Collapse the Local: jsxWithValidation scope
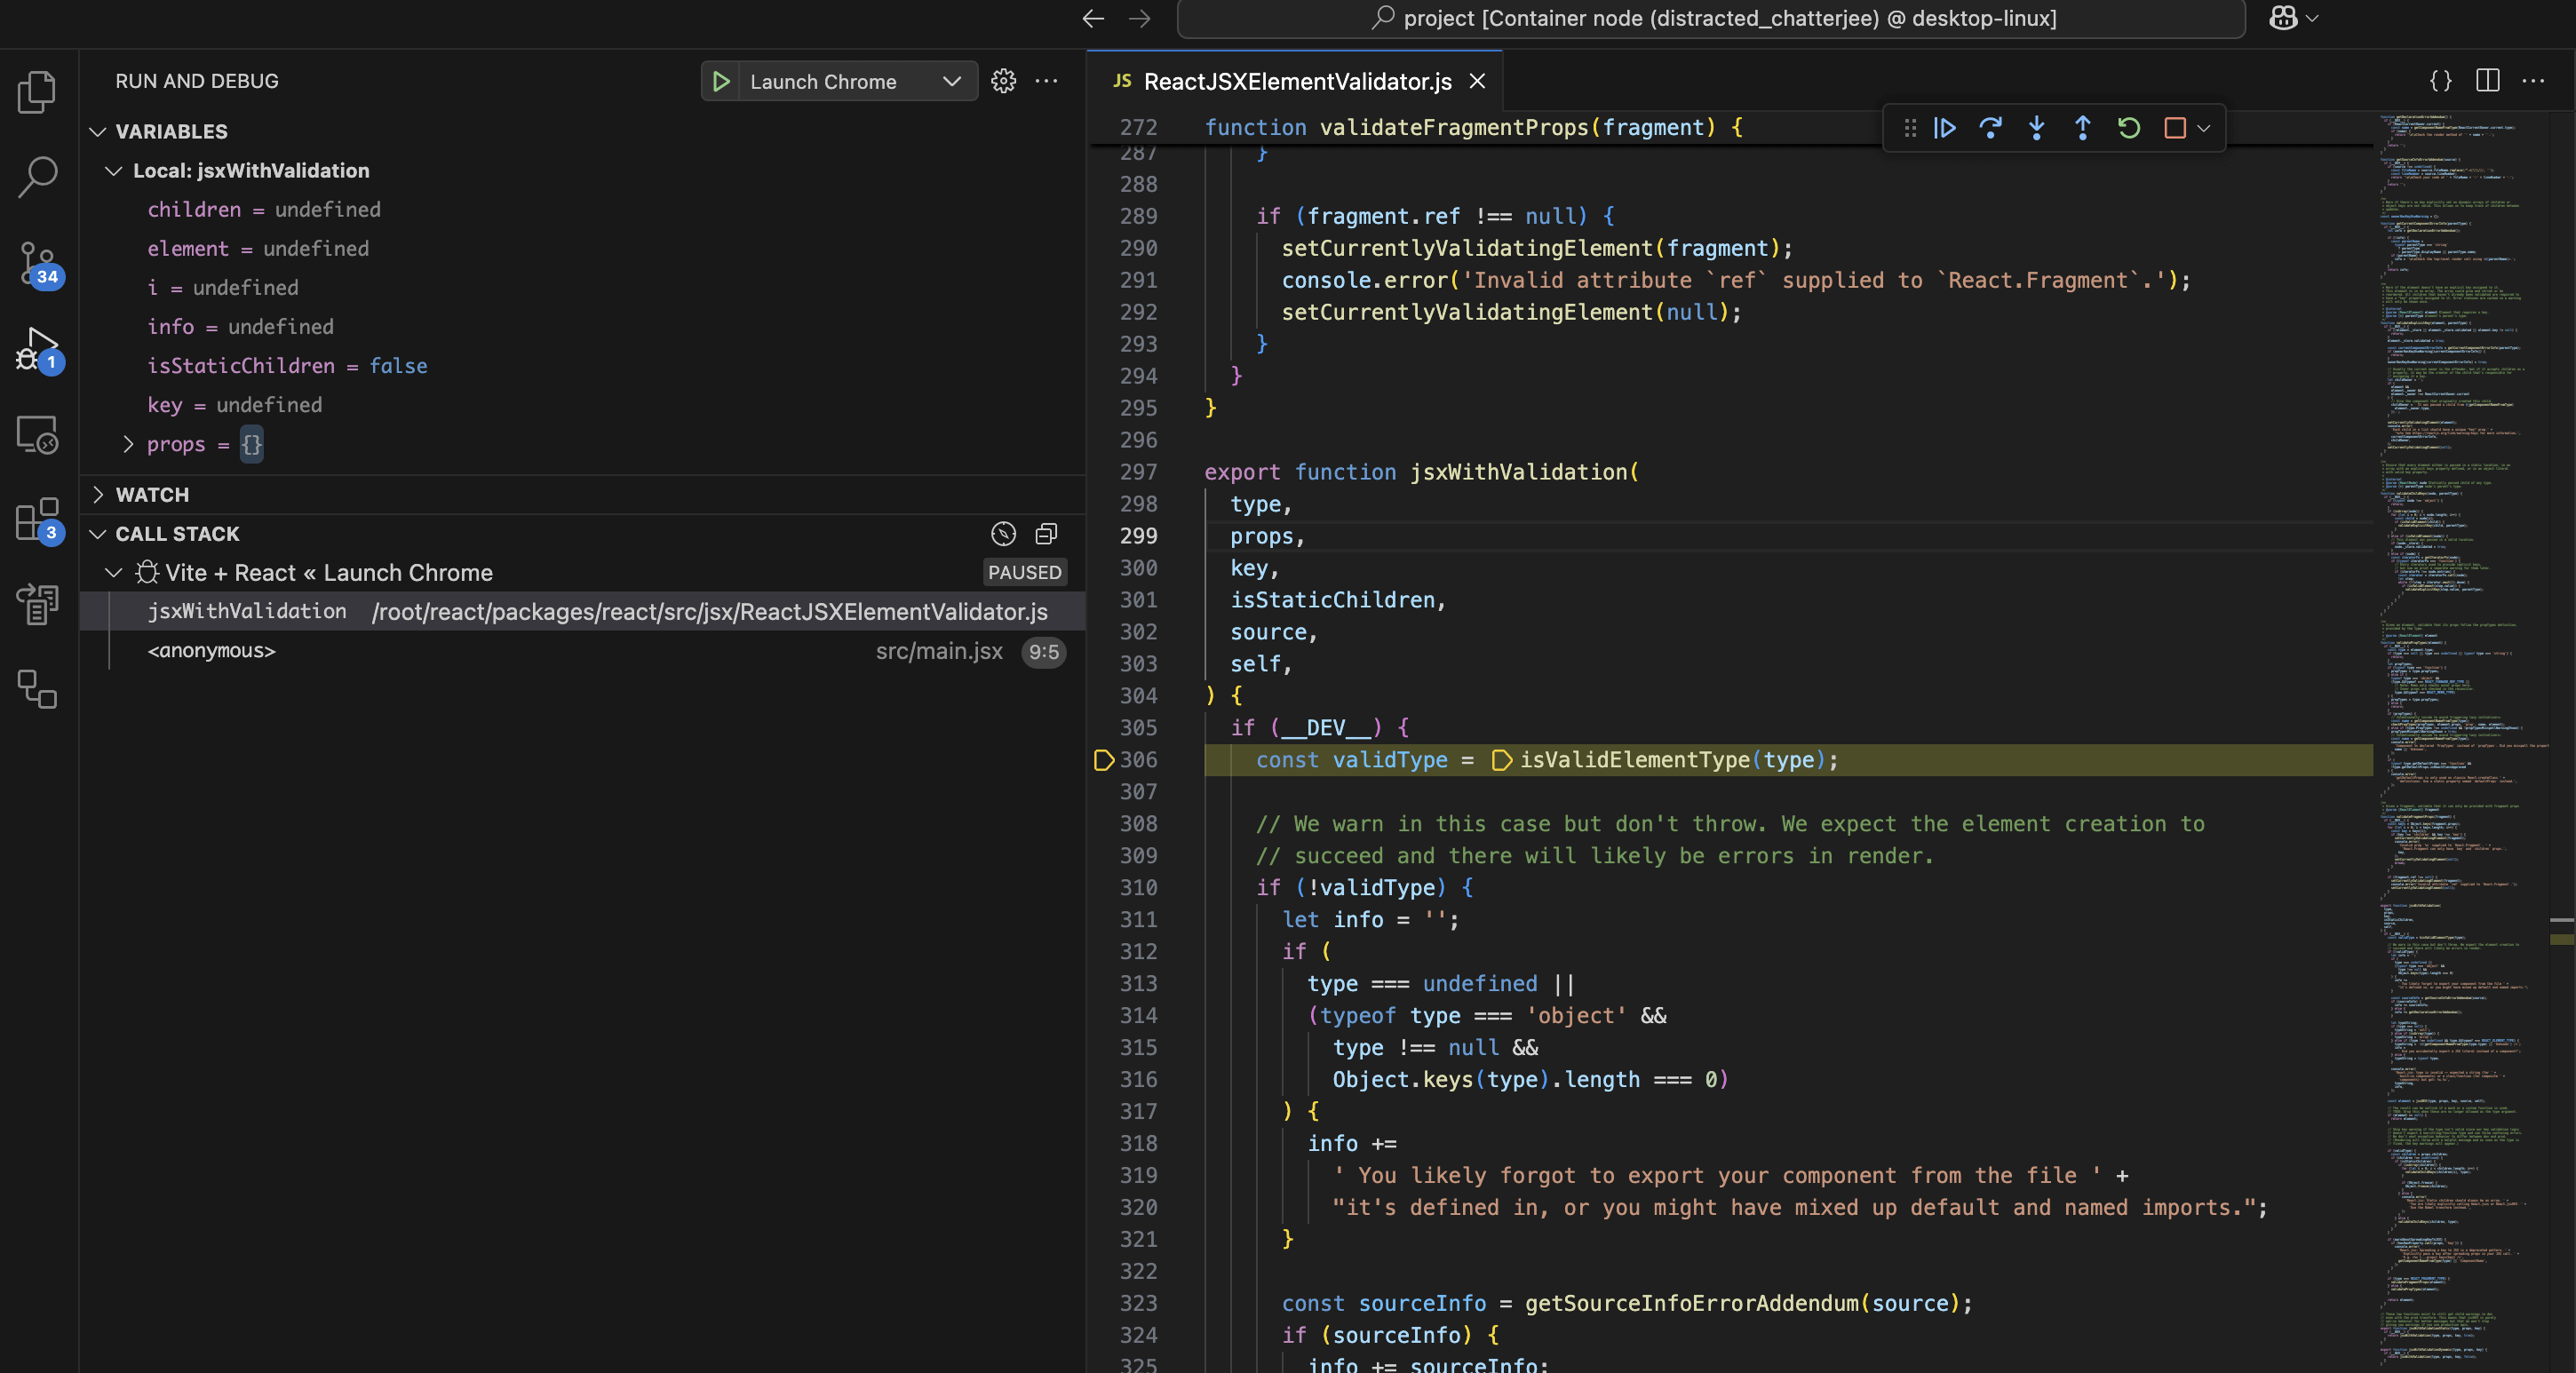This screenshot has width=2576, height=1373. click(113, 170)
